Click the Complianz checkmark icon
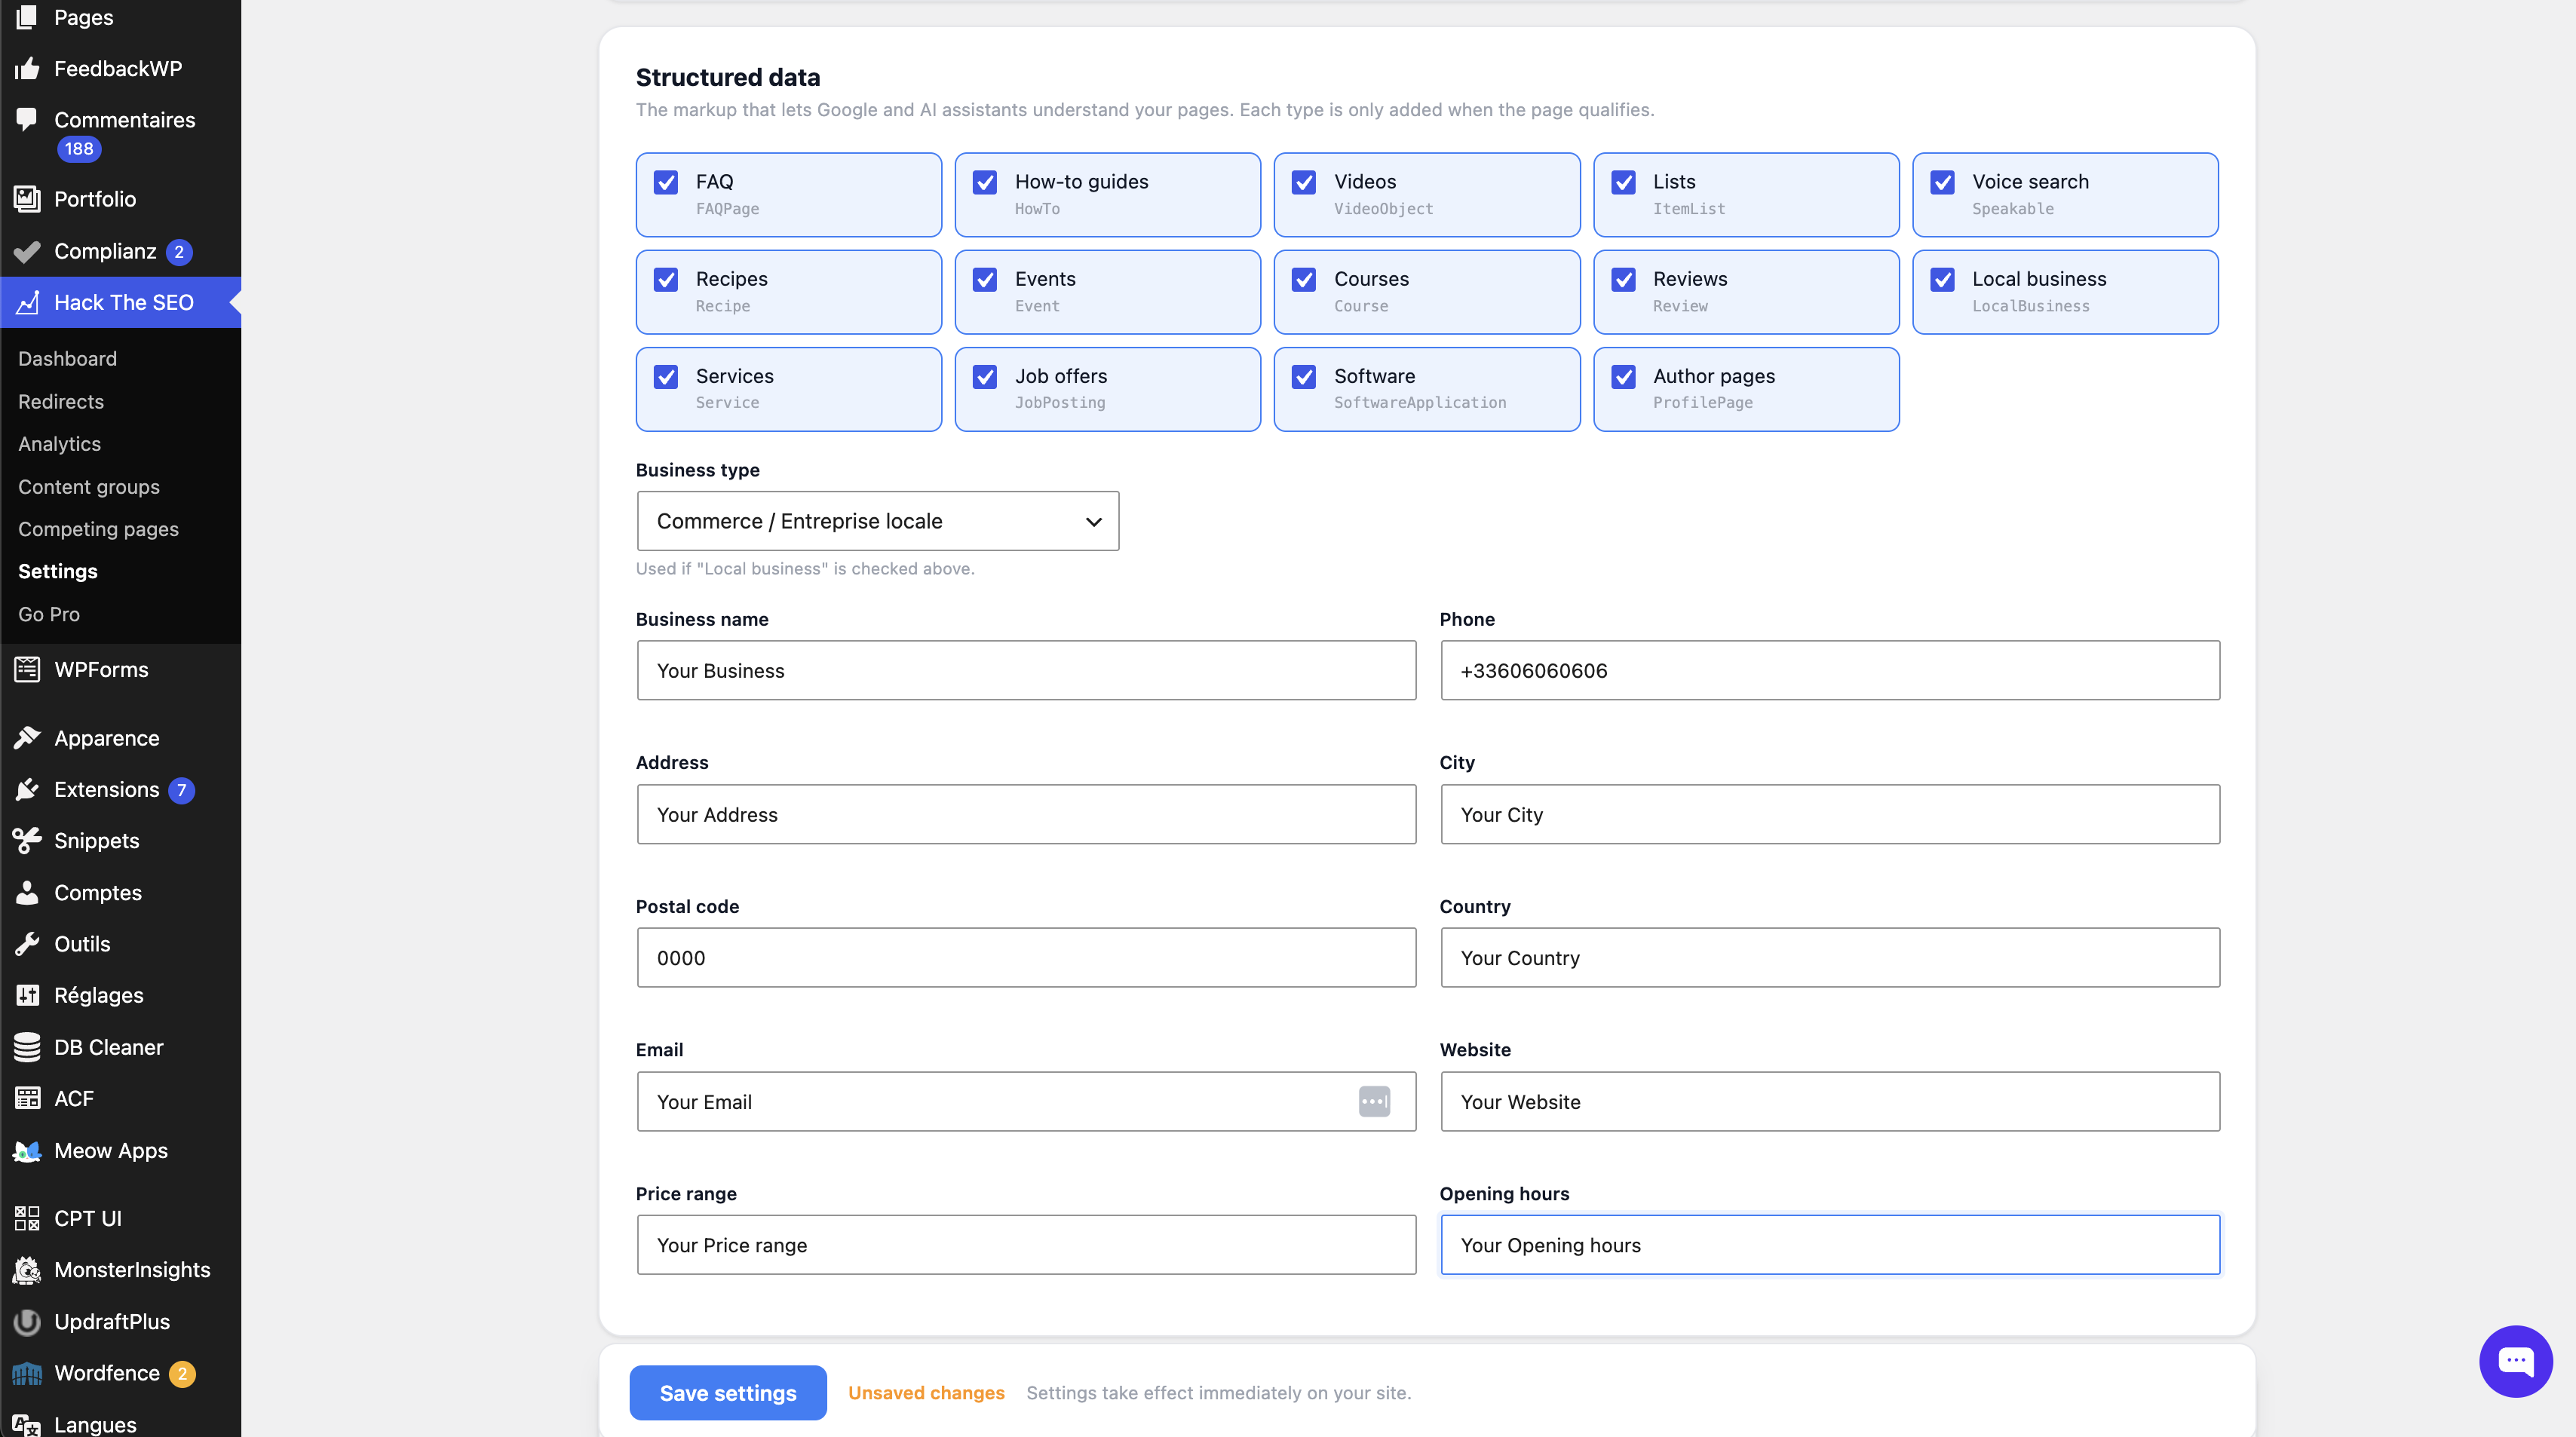Viewport: 2576px width, 1437px height. pos(27,251)
